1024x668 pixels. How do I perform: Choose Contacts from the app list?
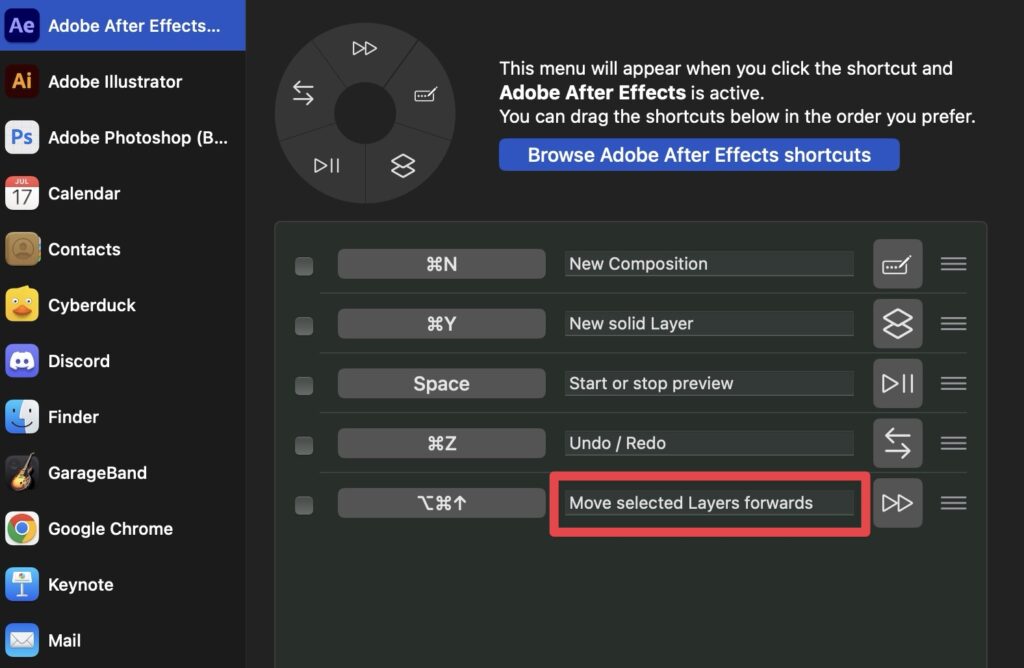point(123,249)
